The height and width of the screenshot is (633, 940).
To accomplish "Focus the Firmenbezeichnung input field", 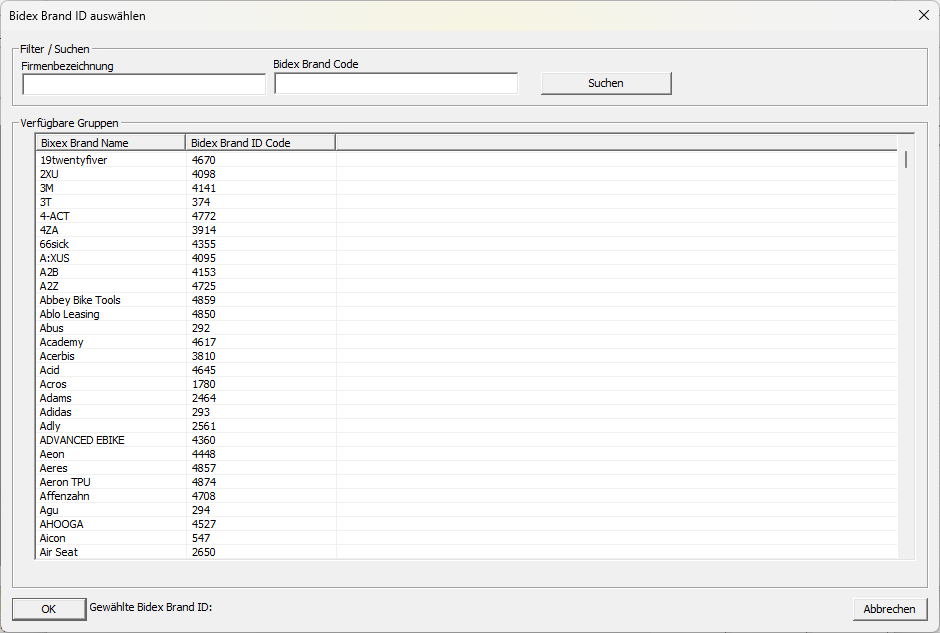I will click(x=144, y=85).
